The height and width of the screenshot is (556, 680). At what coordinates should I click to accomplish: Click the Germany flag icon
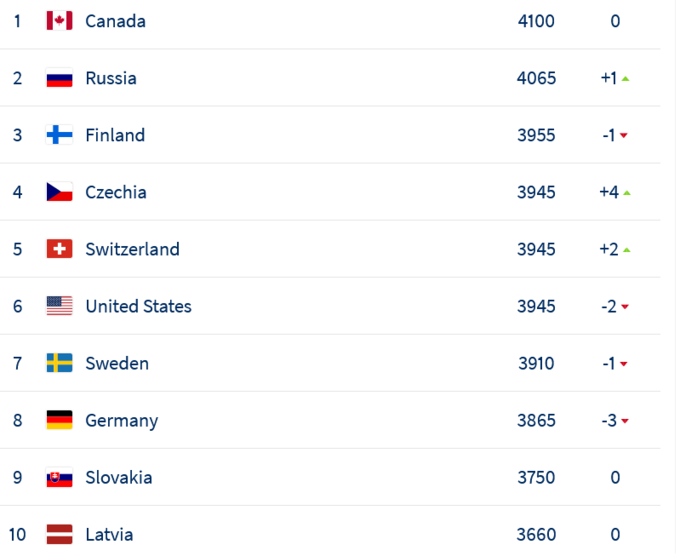(59, 420)
